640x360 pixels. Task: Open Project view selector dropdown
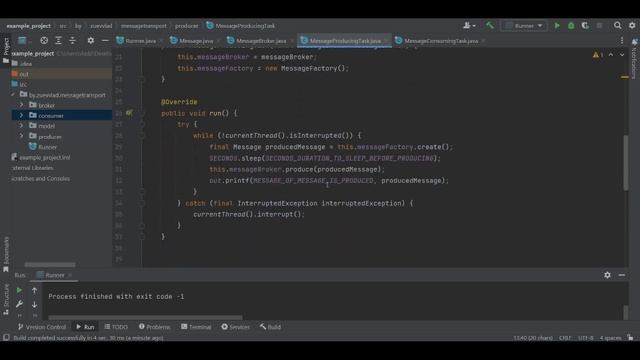[24, 40]
